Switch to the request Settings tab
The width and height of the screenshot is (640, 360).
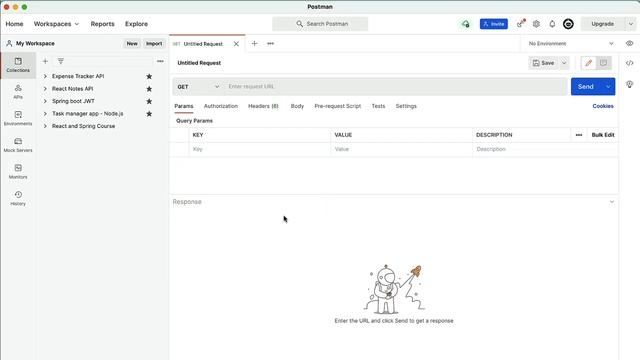(x=406, y=106)
